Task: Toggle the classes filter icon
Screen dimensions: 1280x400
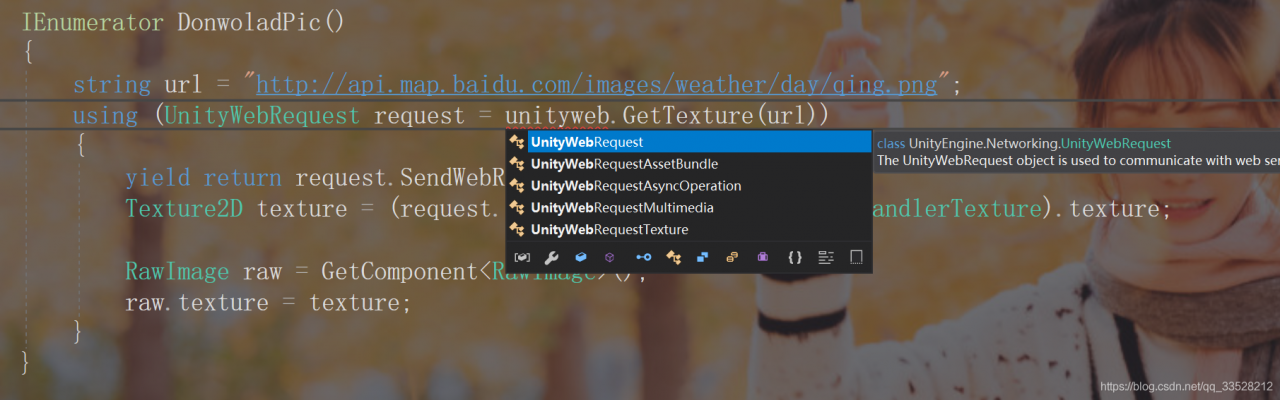Action: click(x=674, y=257)
